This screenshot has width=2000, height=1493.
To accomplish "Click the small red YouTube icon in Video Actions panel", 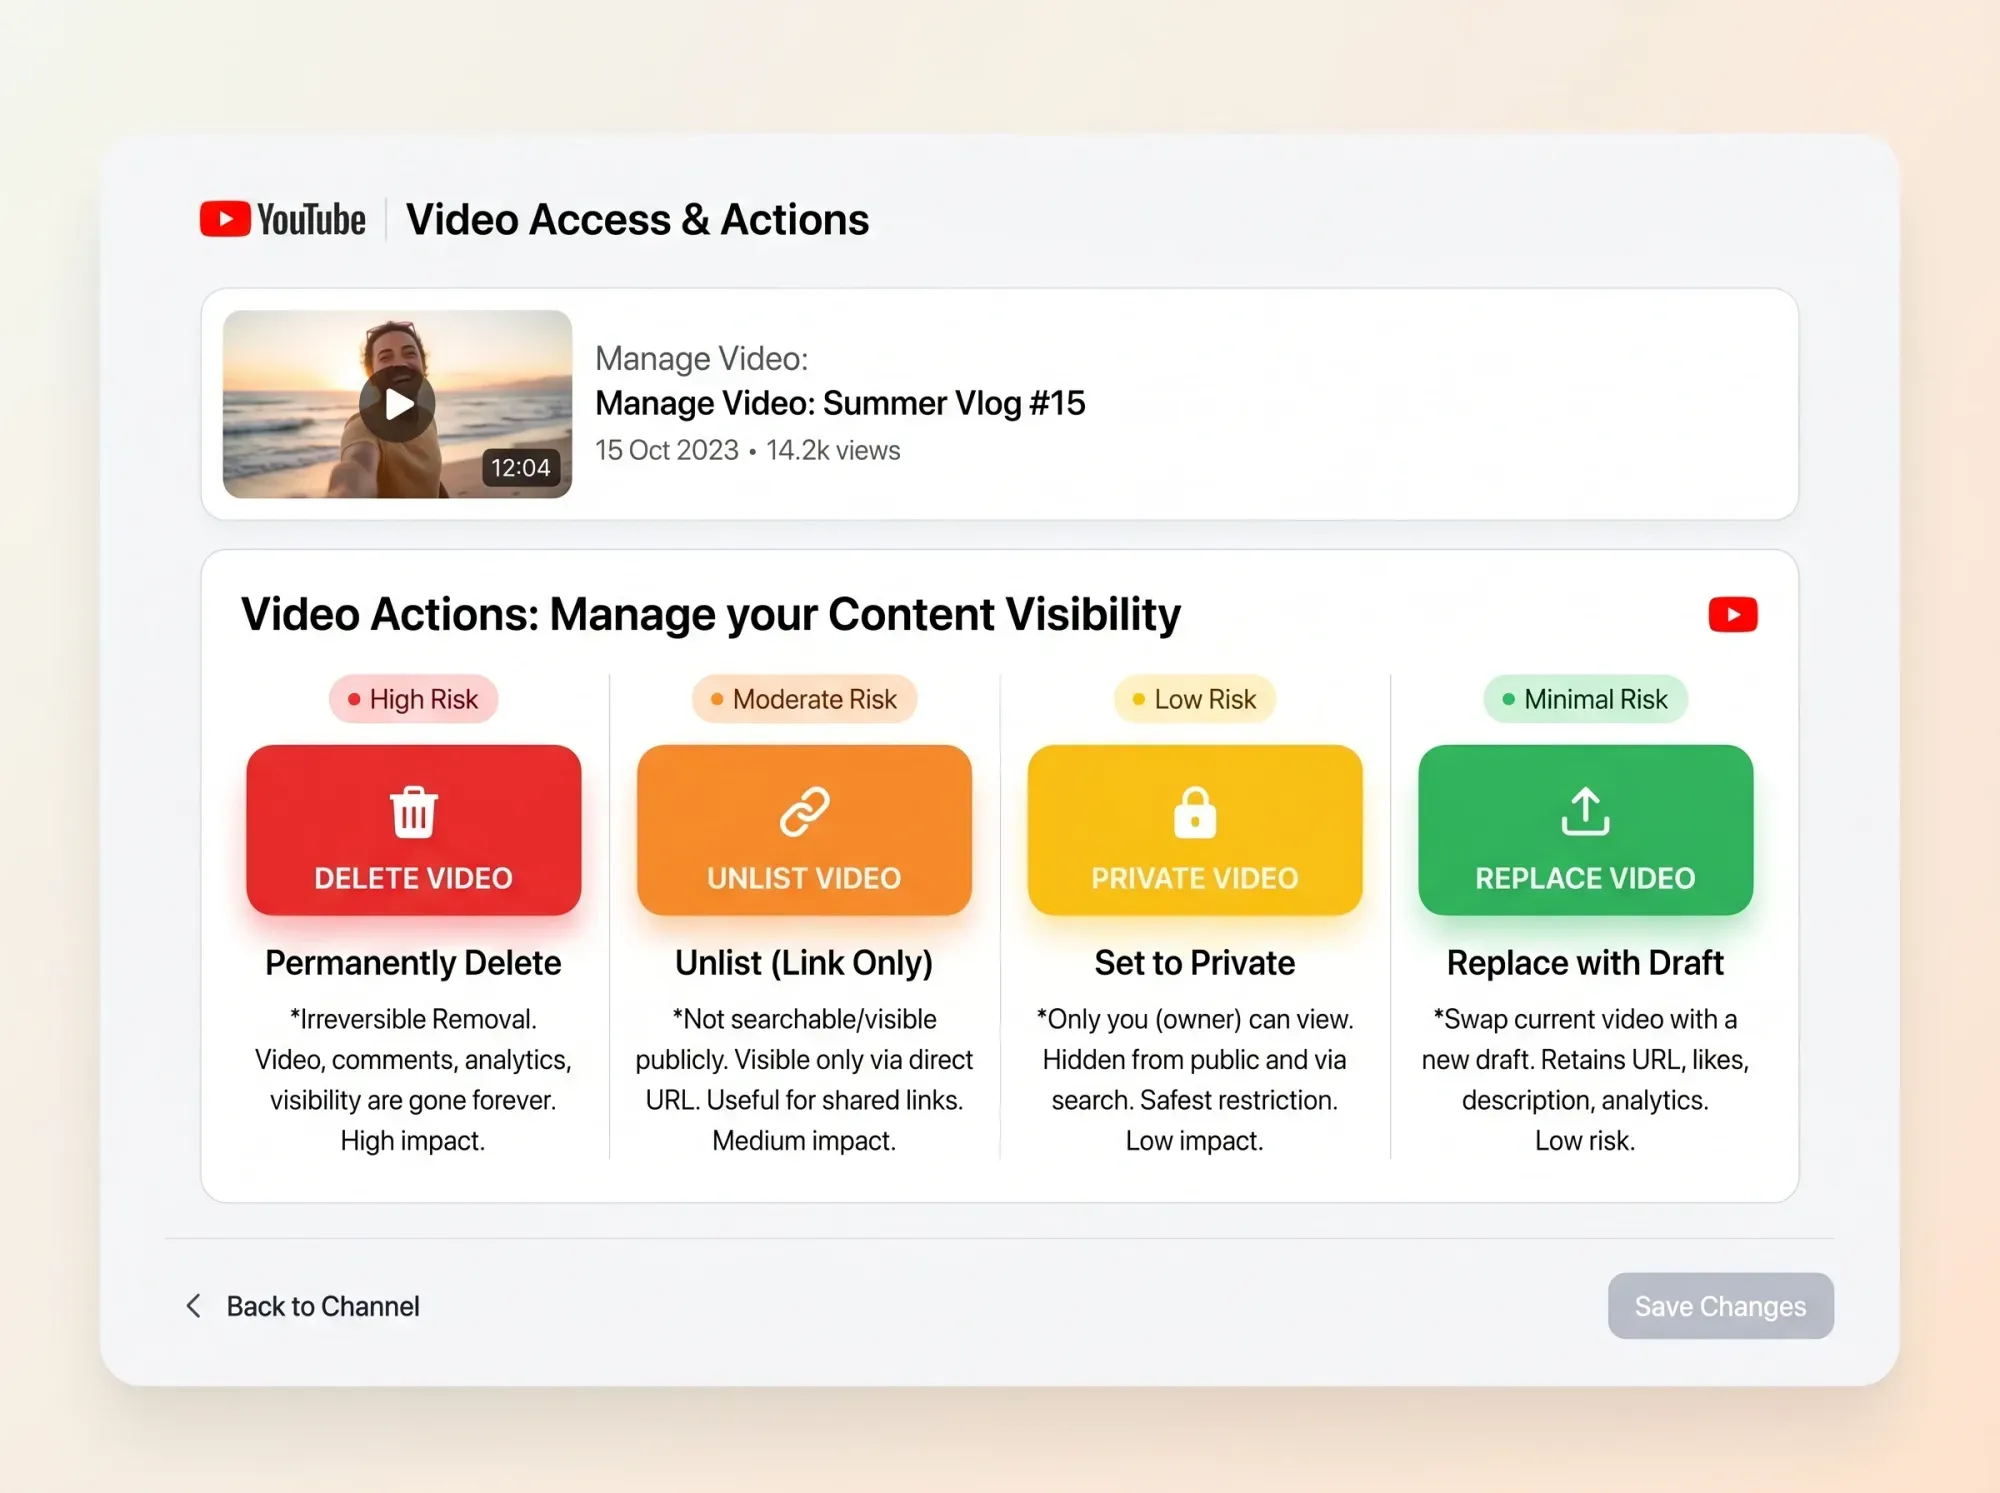I will (1732, 614).
